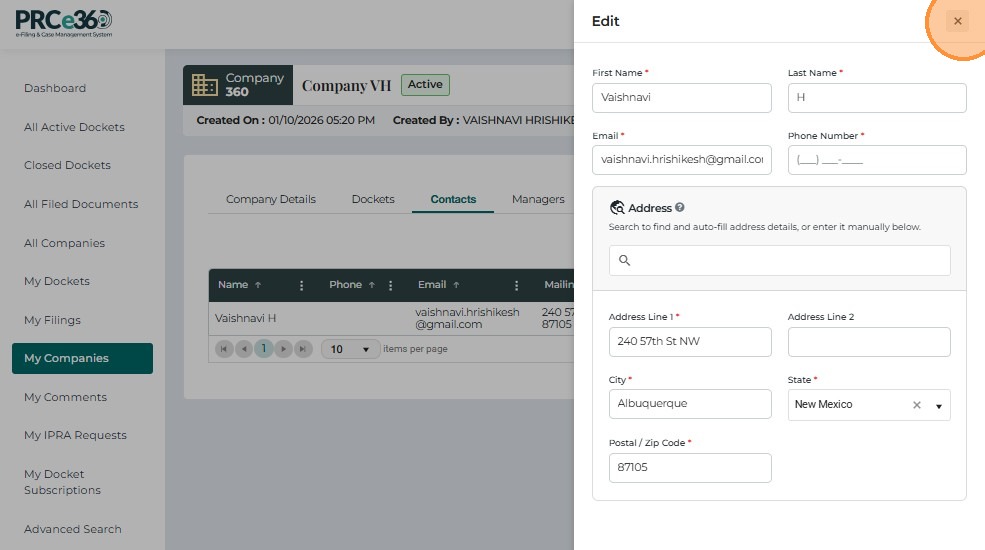Image resolution: width=985 pixels, height=550 pixels.
Task: Open My Docket Subscriptions in sidebar
Action: click(x=62, y=482)
